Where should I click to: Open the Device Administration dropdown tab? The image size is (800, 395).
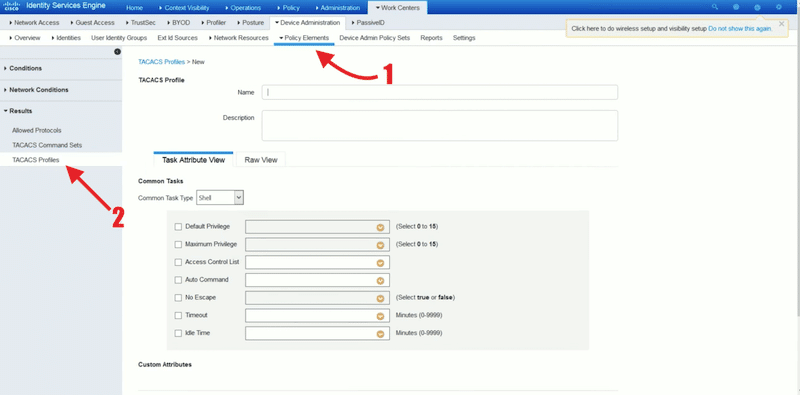[307, 23]
